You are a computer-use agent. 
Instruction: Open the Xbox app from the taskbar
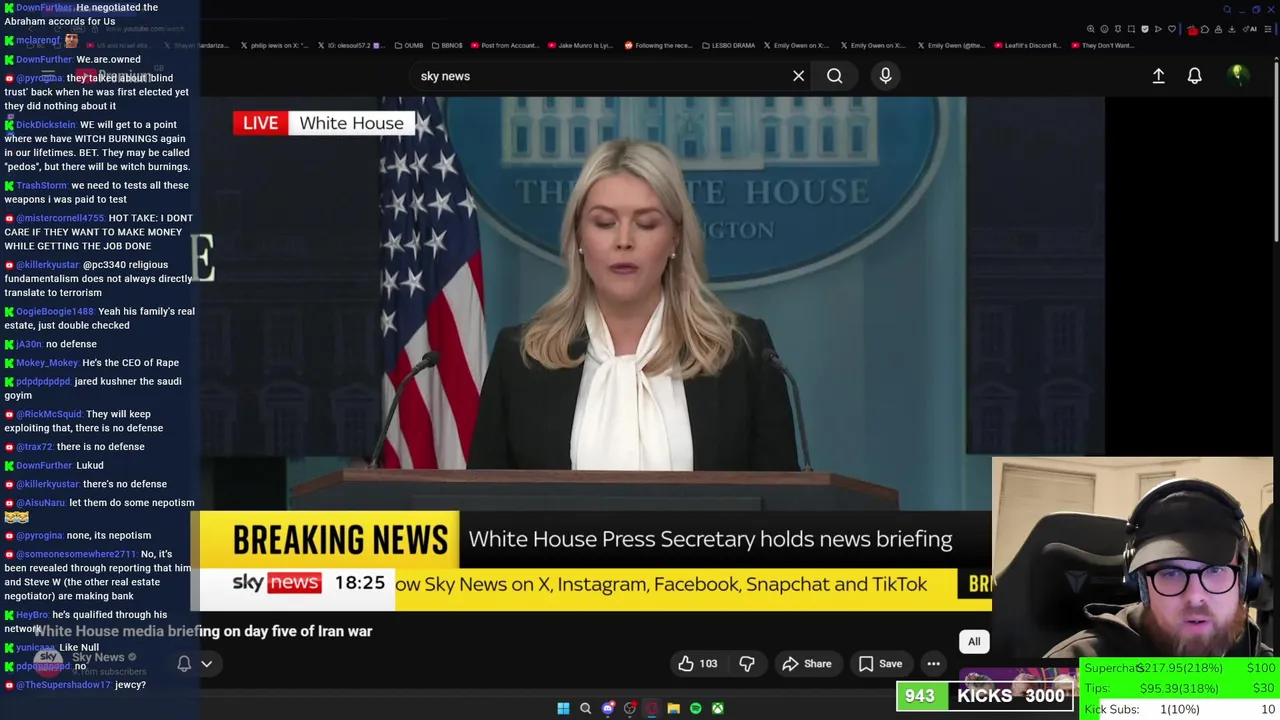point(717,708)
